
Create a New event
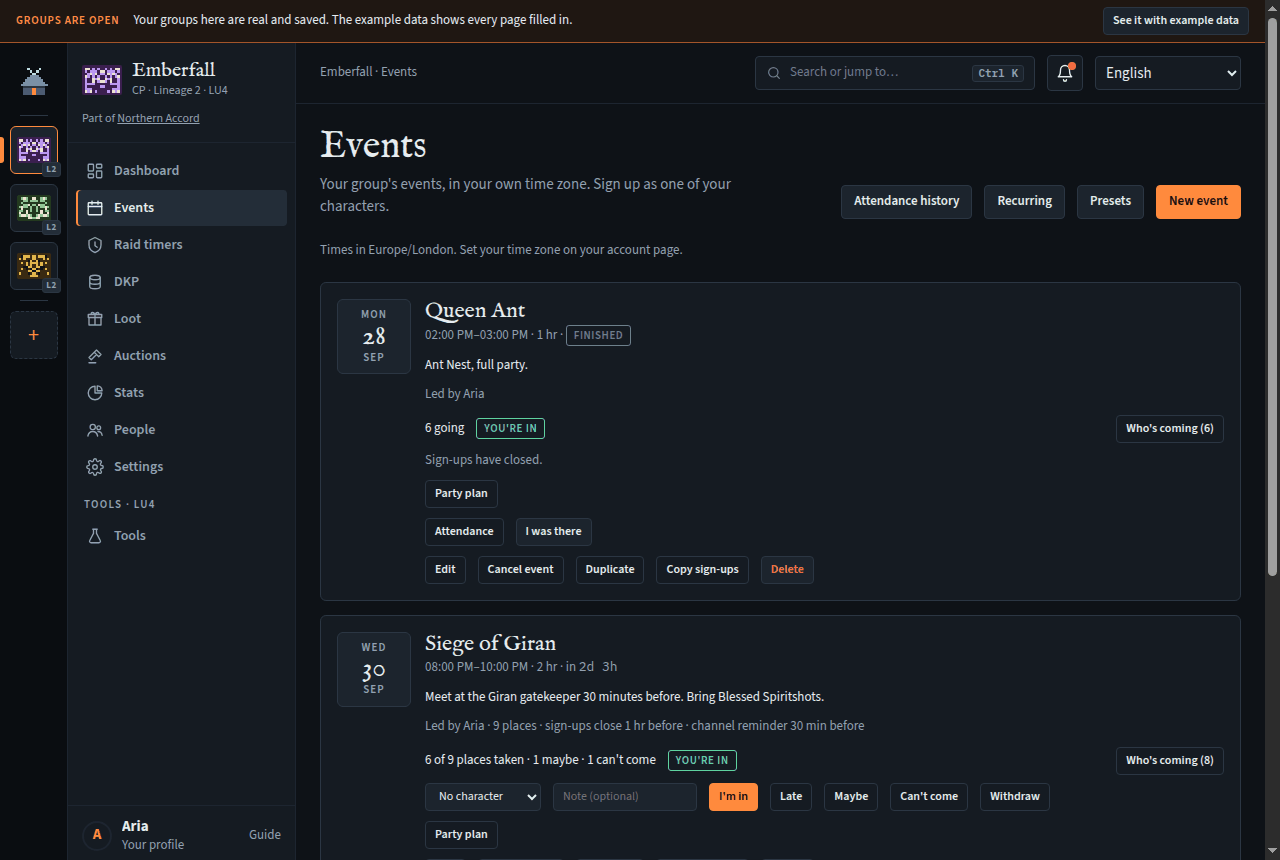click(x=1198, y=201)
